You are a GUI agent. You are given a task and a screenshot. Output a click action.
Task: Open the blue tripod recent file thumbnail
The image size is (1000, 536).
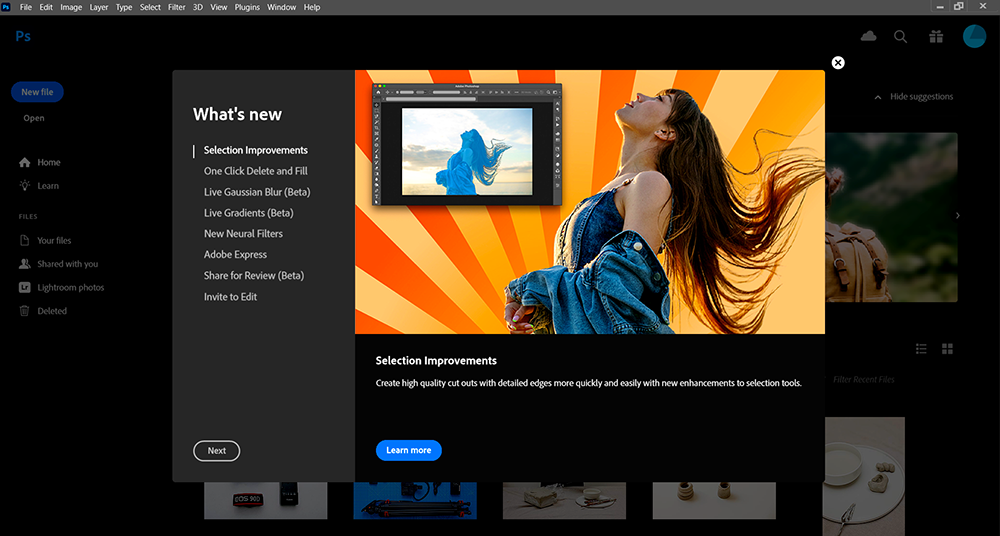(415, 500)
